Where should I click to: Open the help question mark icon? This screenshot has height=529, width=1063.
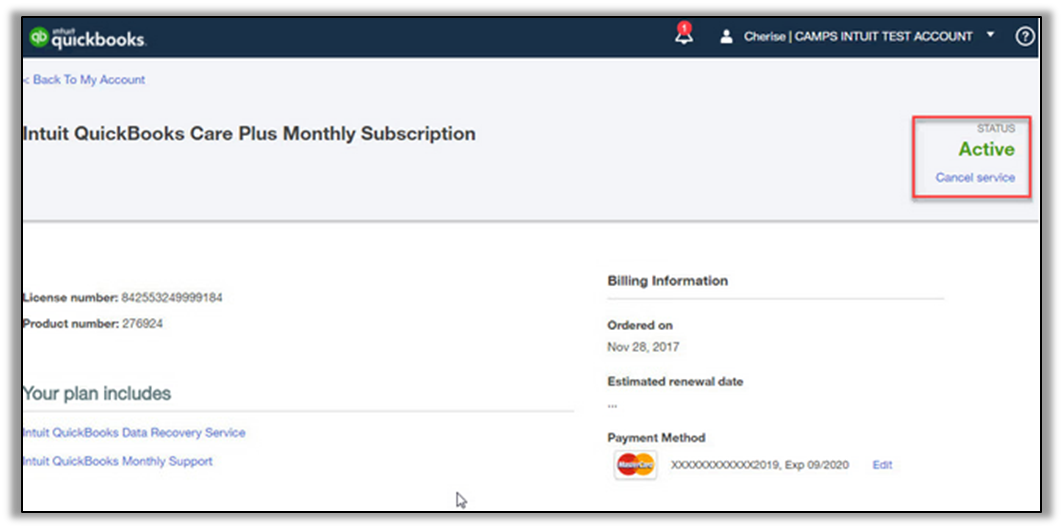tap(1024, 37)
